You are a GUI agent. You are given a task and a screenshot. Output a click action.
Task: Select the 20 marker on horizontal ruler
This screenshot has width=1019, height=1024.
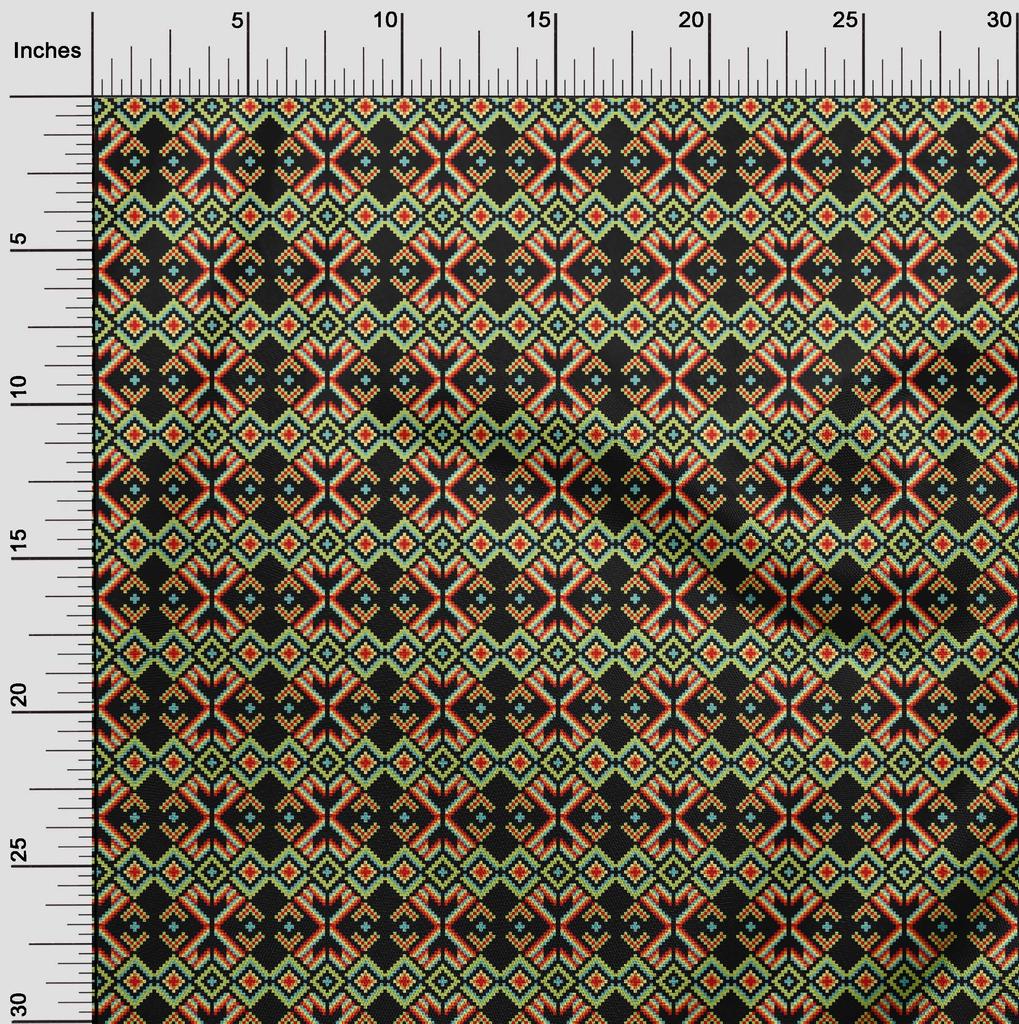(693, 21)
